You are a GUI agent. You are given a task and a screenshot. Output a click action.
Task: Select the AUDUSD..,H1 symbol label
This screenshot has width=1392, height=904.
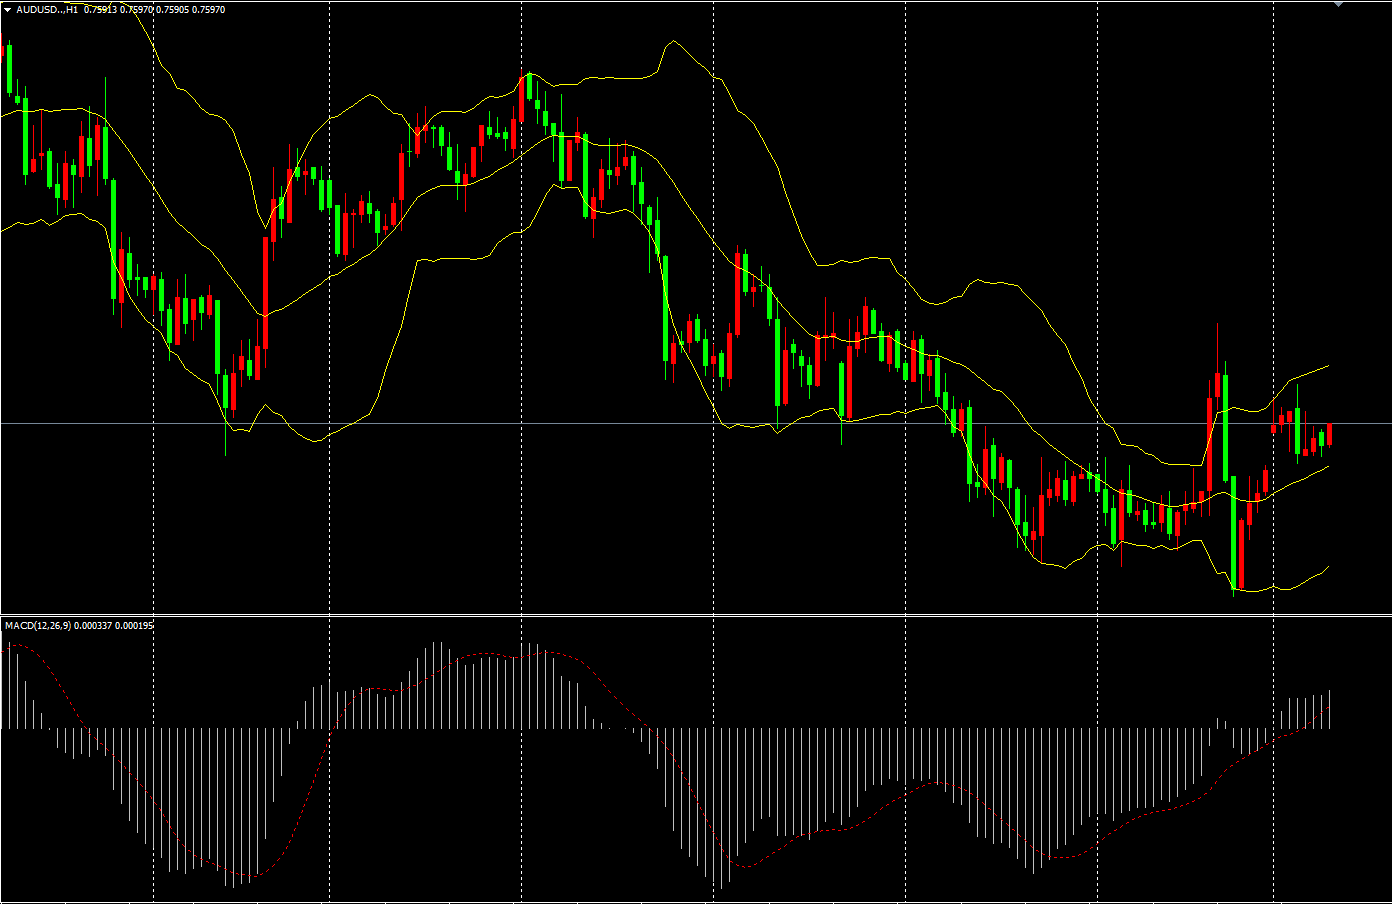[47, 9]
